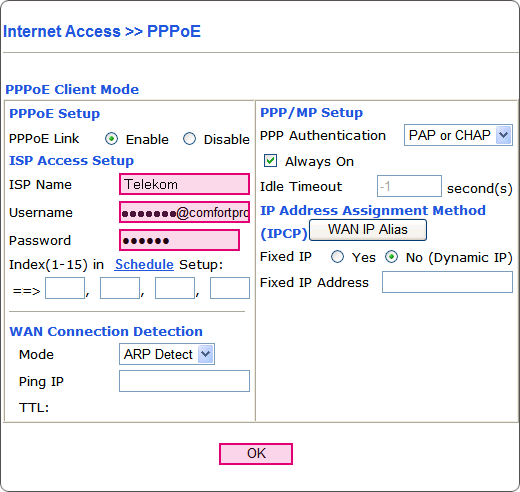Focus the ISP Name text field
The image size is (520, 492).
tap(184, 184)
